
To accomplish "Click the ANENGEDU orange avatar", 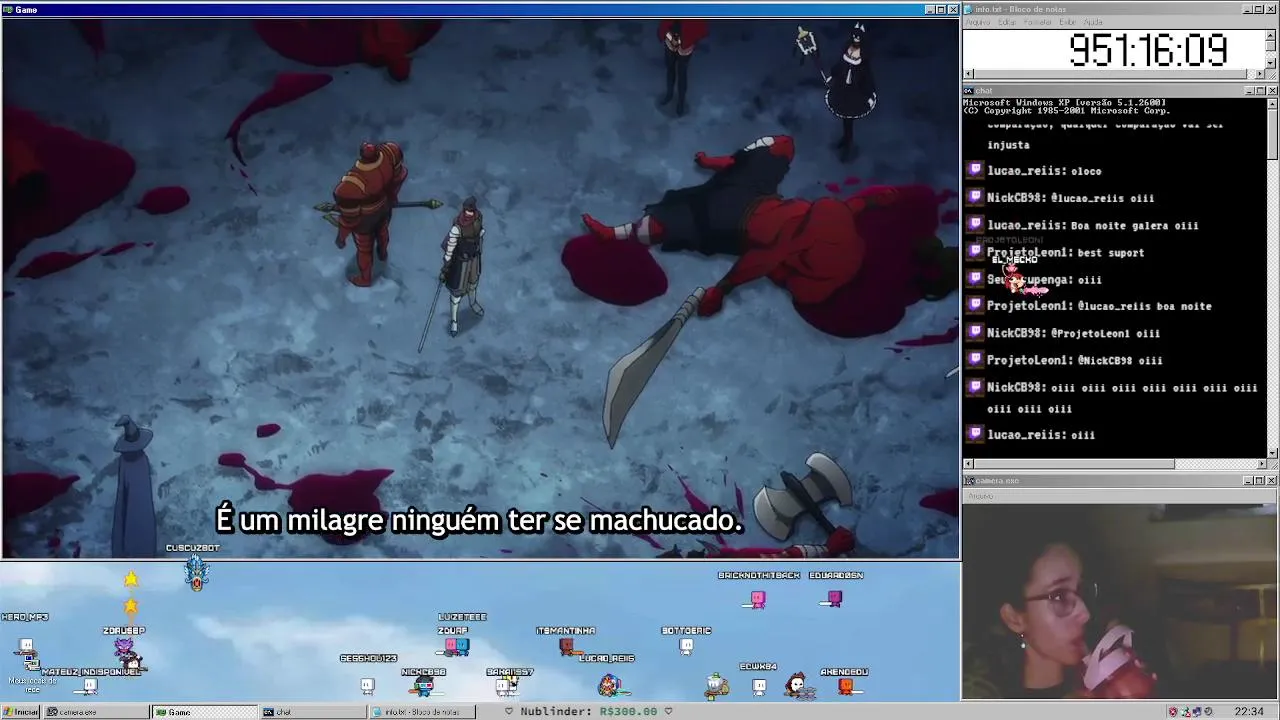I will pos(846,686).
